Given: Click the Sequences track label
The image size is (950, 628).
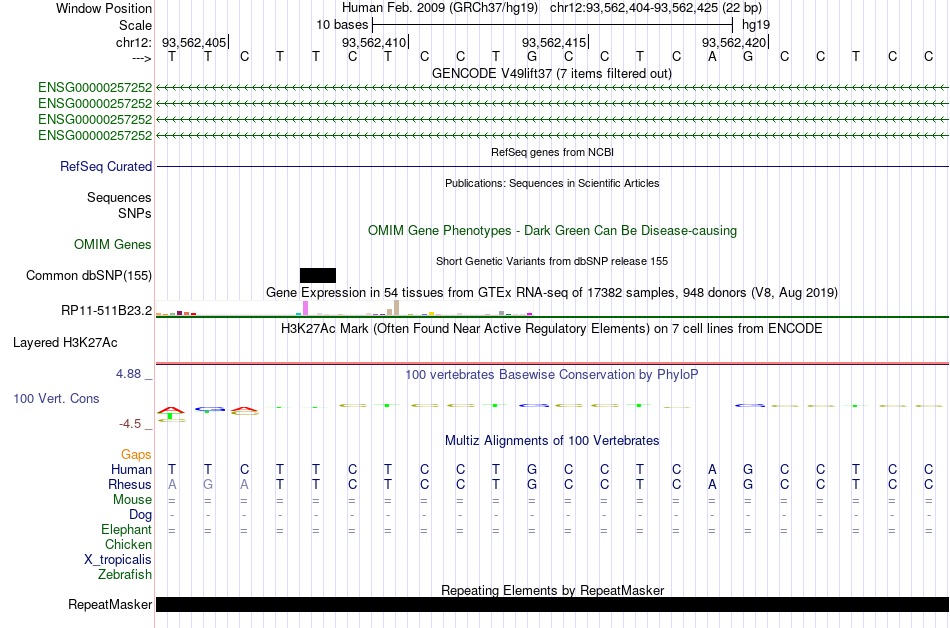Looking at the screenshot, I should [119, 197].
